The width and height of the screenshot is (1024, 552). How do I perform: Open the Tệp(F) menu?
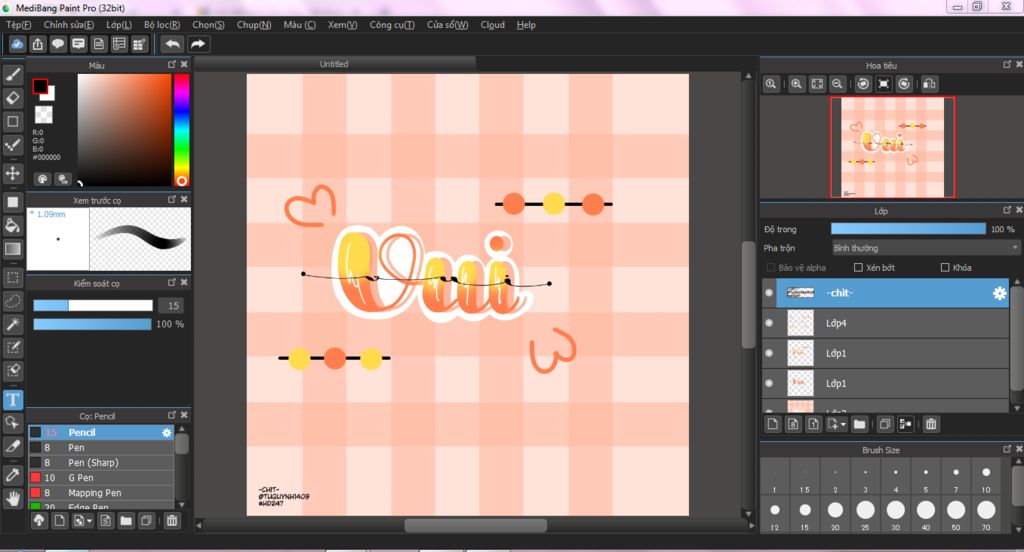pyautogui.click(x=19, y=25)
